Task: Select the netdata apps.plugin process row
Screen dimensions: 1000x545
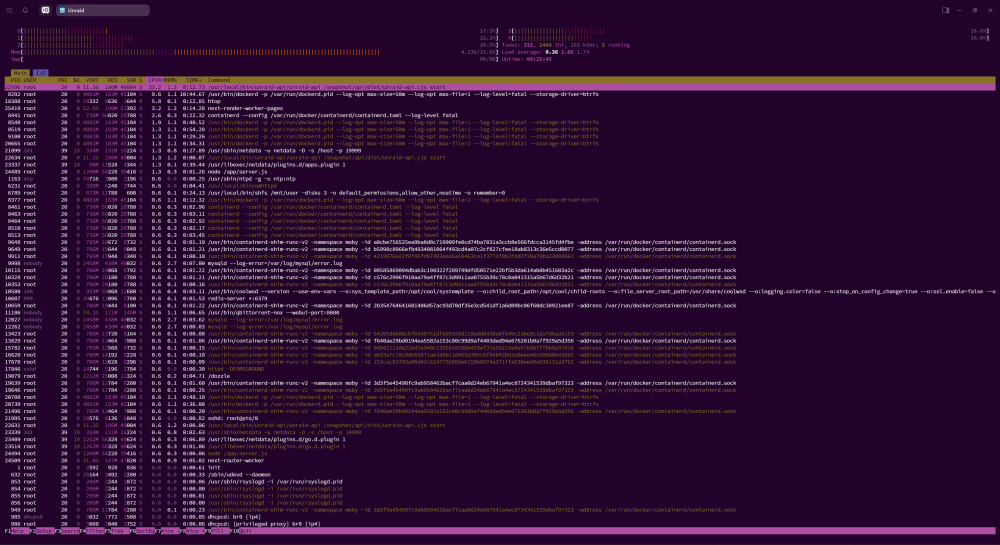Action: 500,164
